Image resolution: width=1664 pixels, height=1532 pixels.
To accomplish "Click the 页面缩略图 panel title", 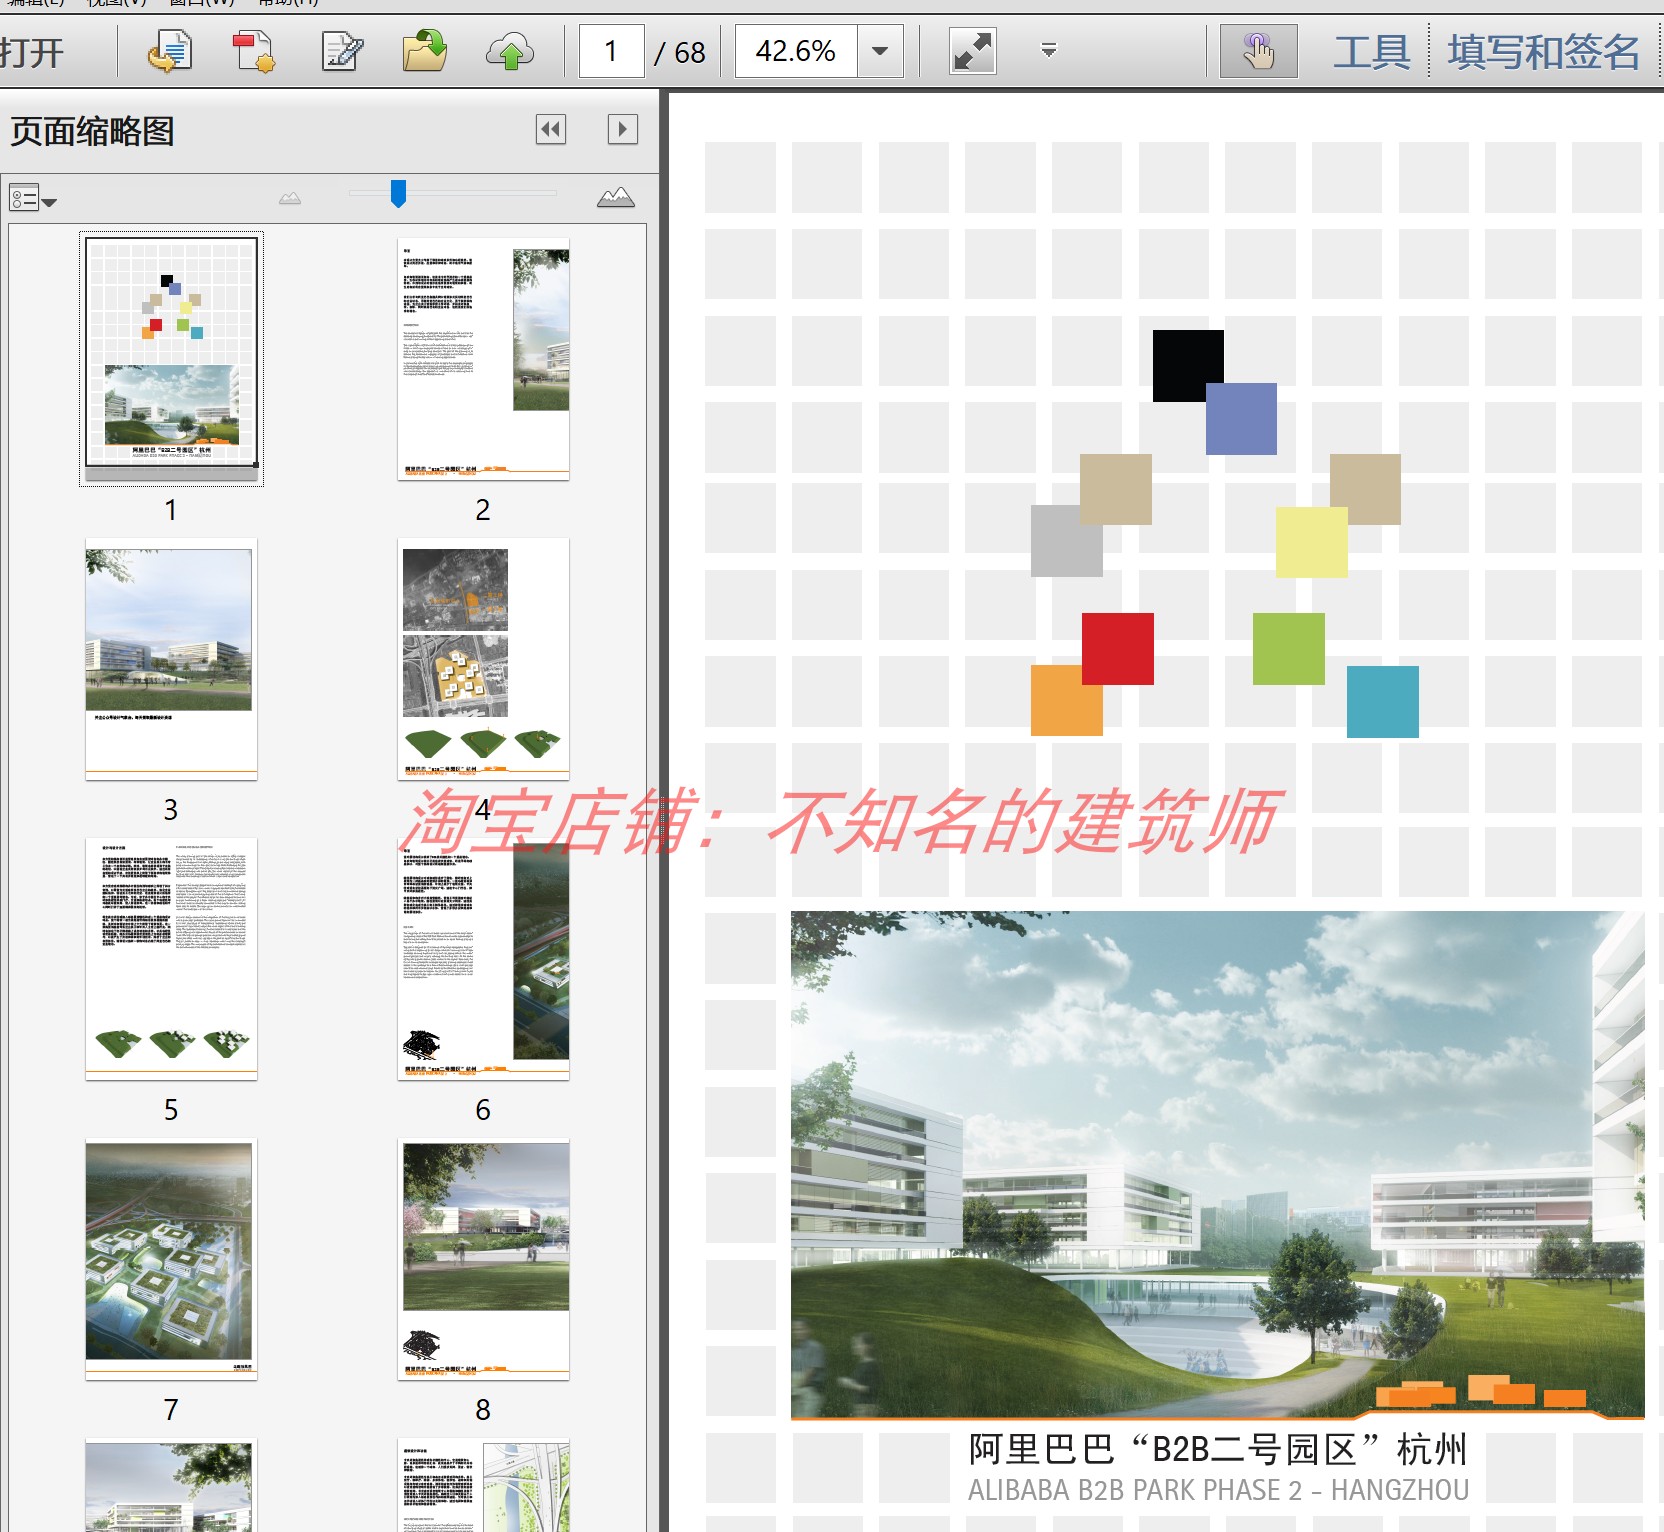I will [92, 131].
